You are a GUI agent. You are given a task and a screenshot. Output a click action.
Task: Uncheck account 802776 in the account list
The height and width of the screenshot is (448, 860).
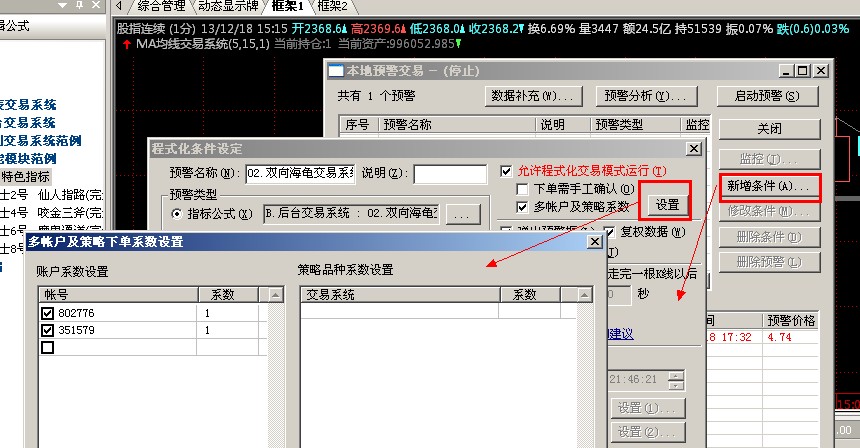[48, 314]
